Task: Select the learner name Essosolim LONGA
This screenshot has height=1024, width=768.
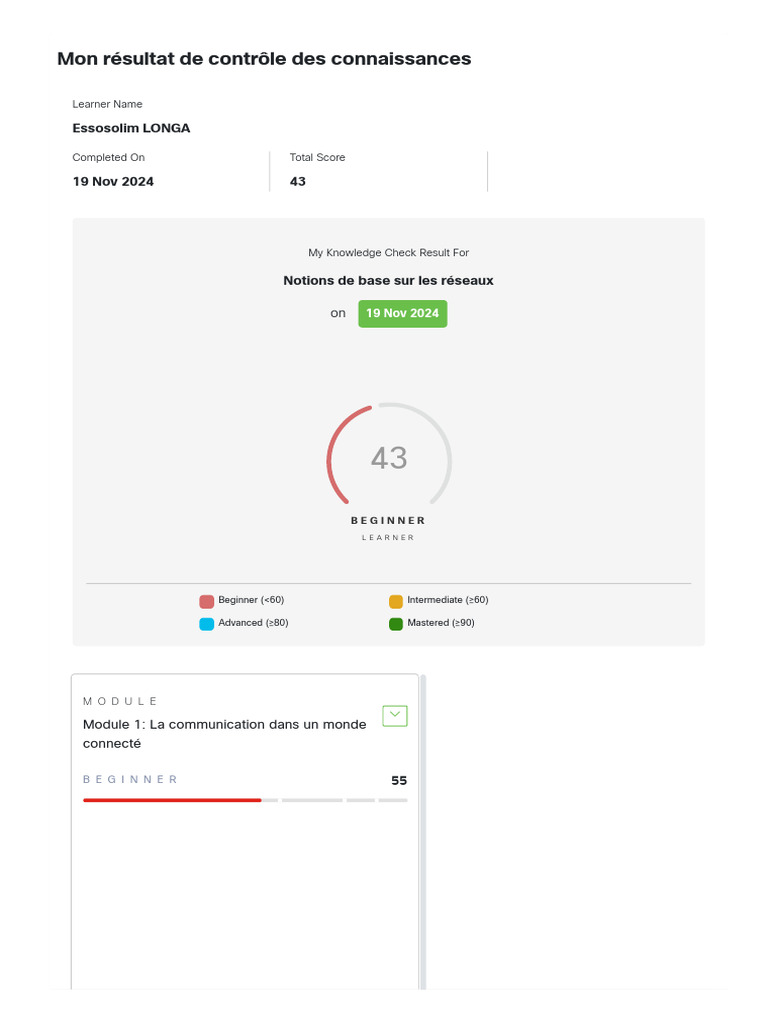Action: (131, 128)
